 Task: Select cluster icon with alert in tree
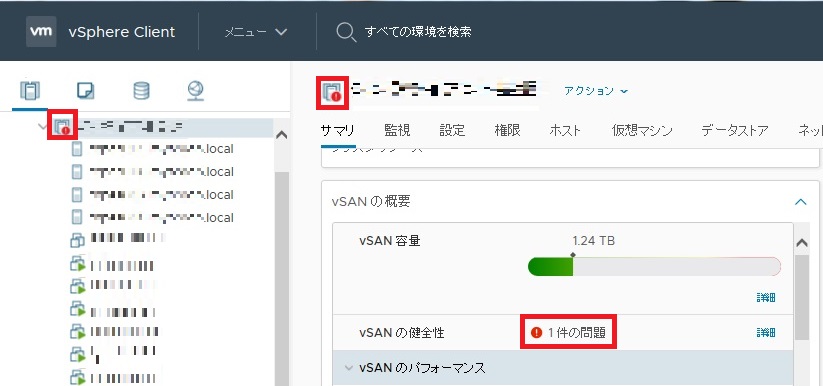pos(62,126)
